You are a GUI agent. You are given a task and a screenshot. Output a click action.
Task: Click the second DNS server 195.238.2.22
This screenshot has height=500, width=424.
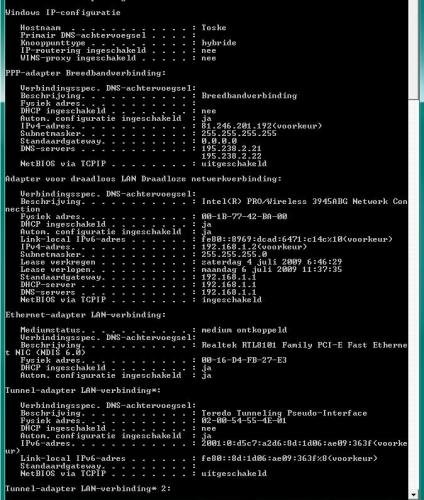pos(231,156)
